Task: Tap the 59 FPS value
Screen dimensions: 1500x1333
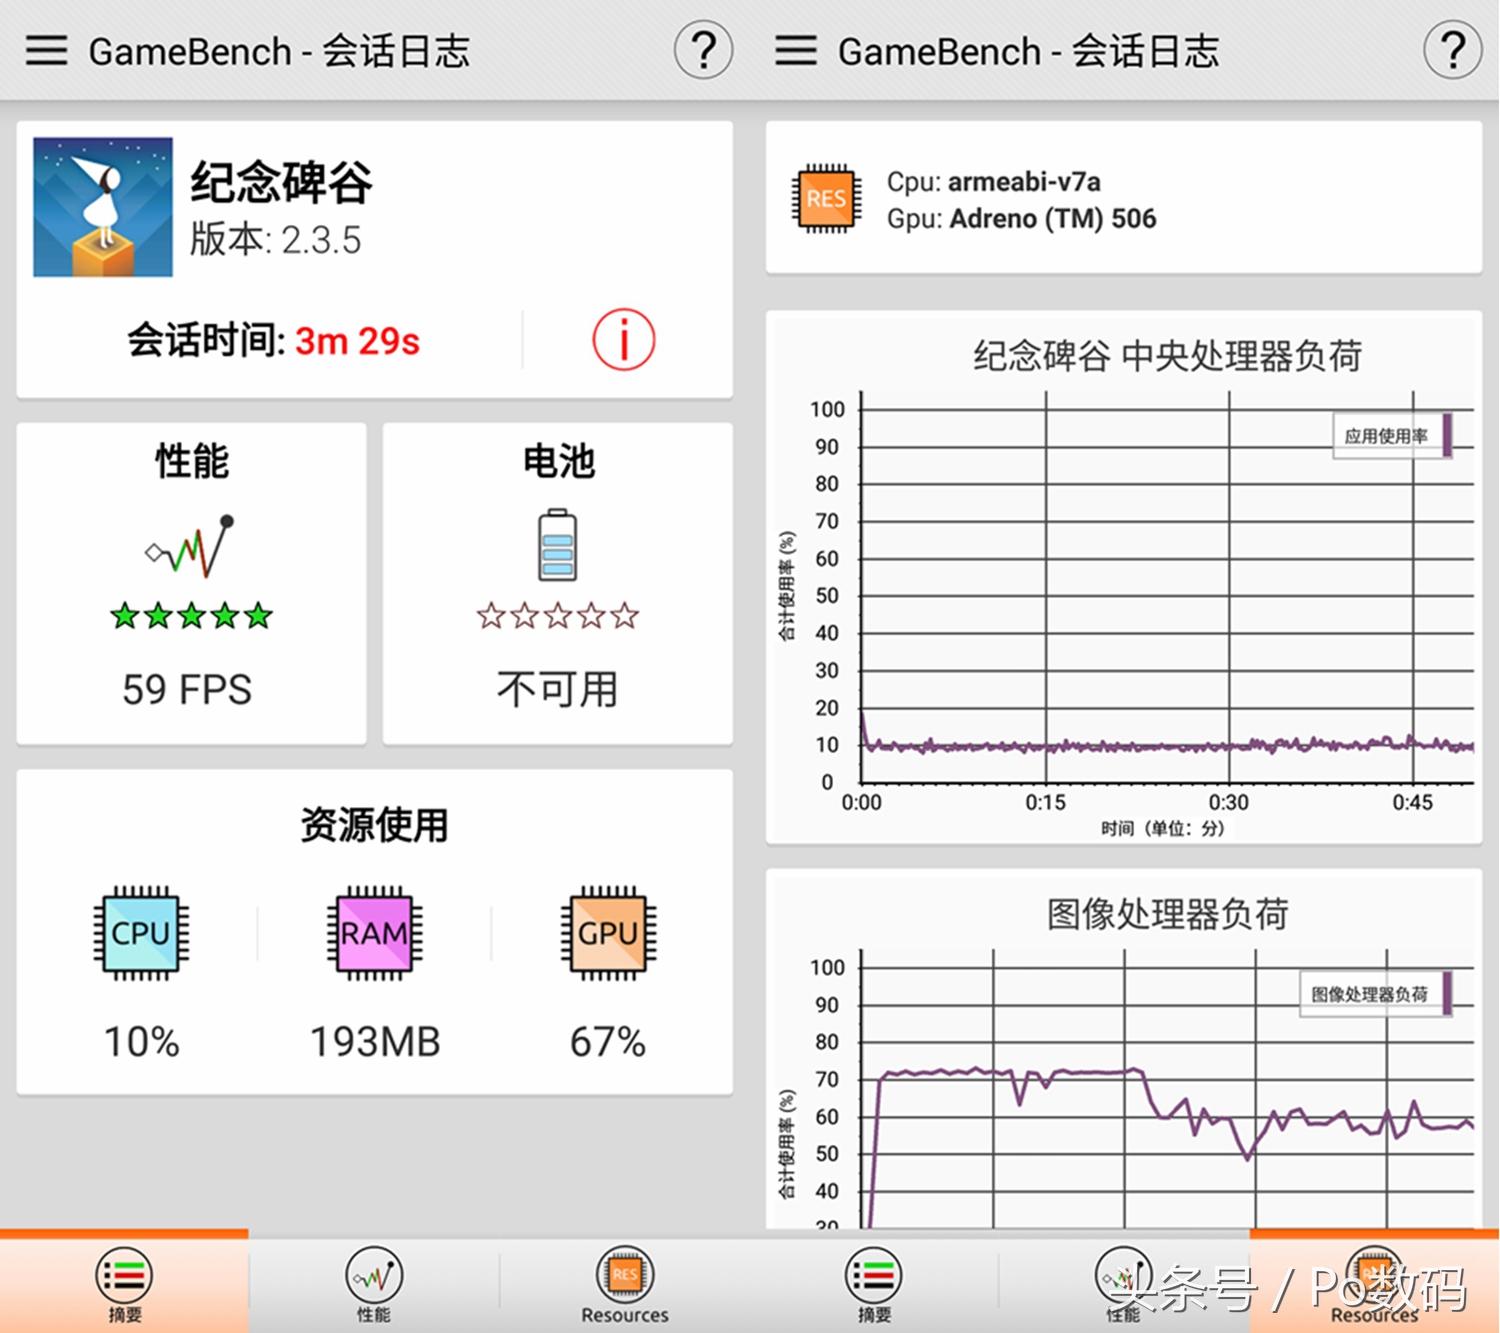Action: coord(187,689)
